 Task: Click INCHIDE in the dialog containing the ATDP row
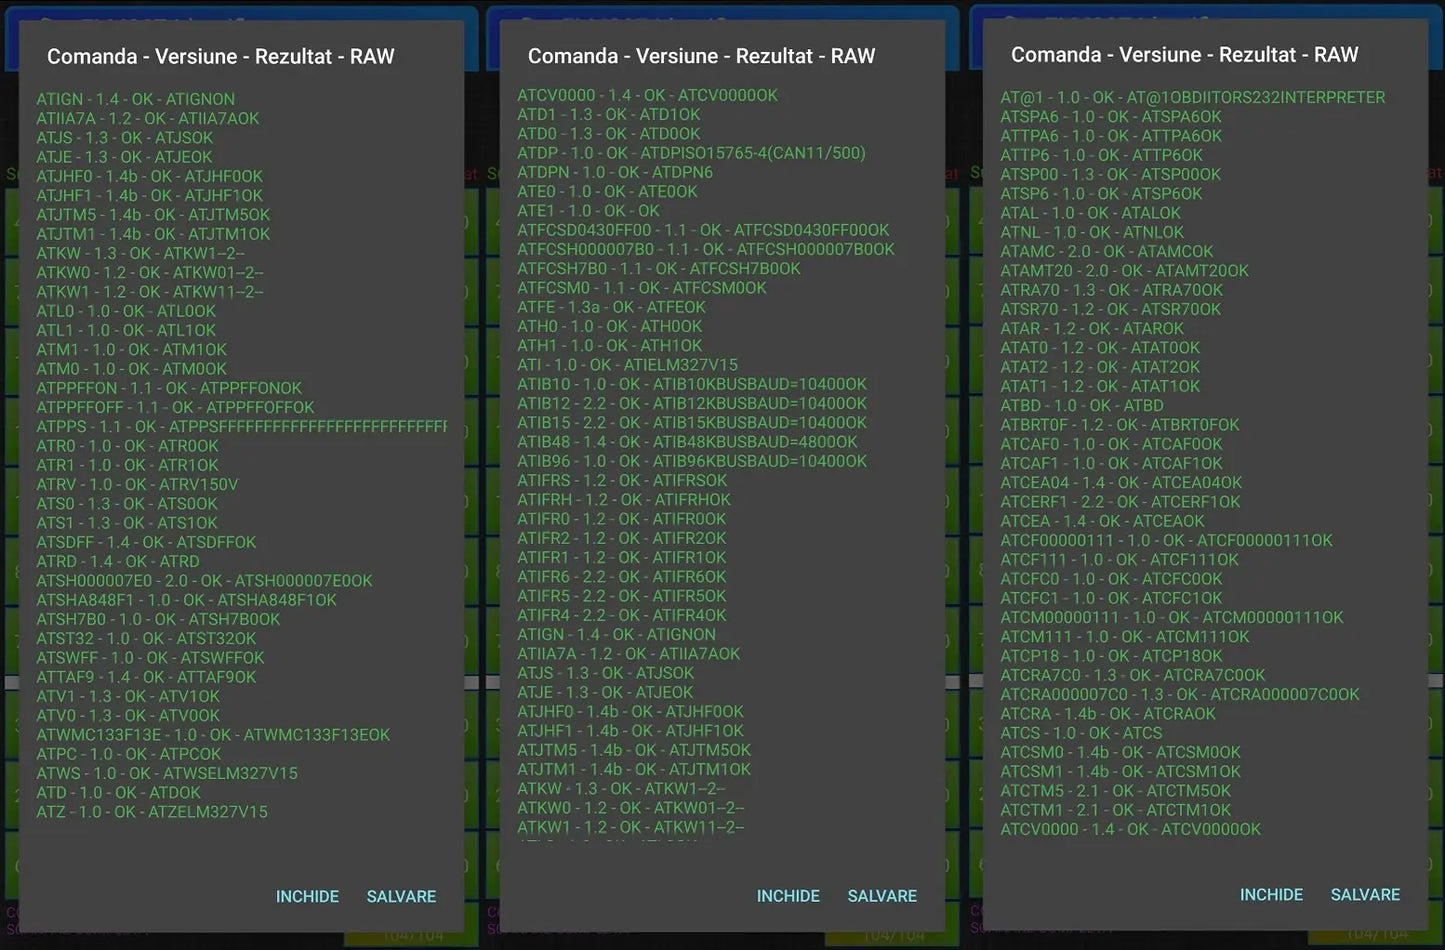click(788, 896)
